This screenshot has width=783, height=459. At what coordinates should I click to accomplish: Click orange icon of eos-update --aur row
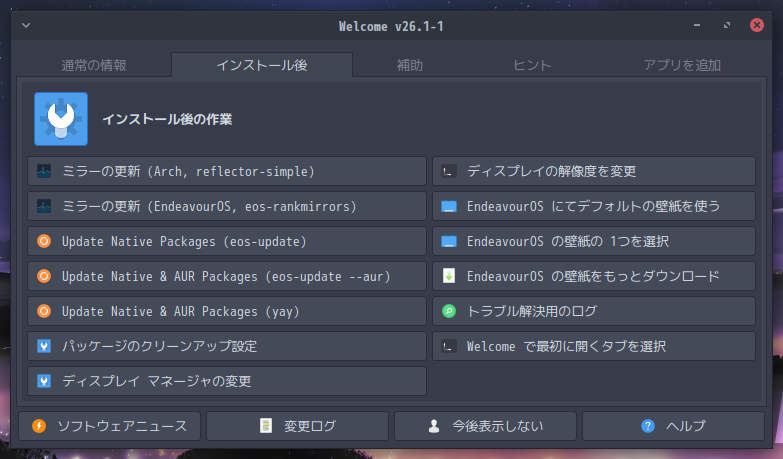pyautogui.click(x=44, y=276)
